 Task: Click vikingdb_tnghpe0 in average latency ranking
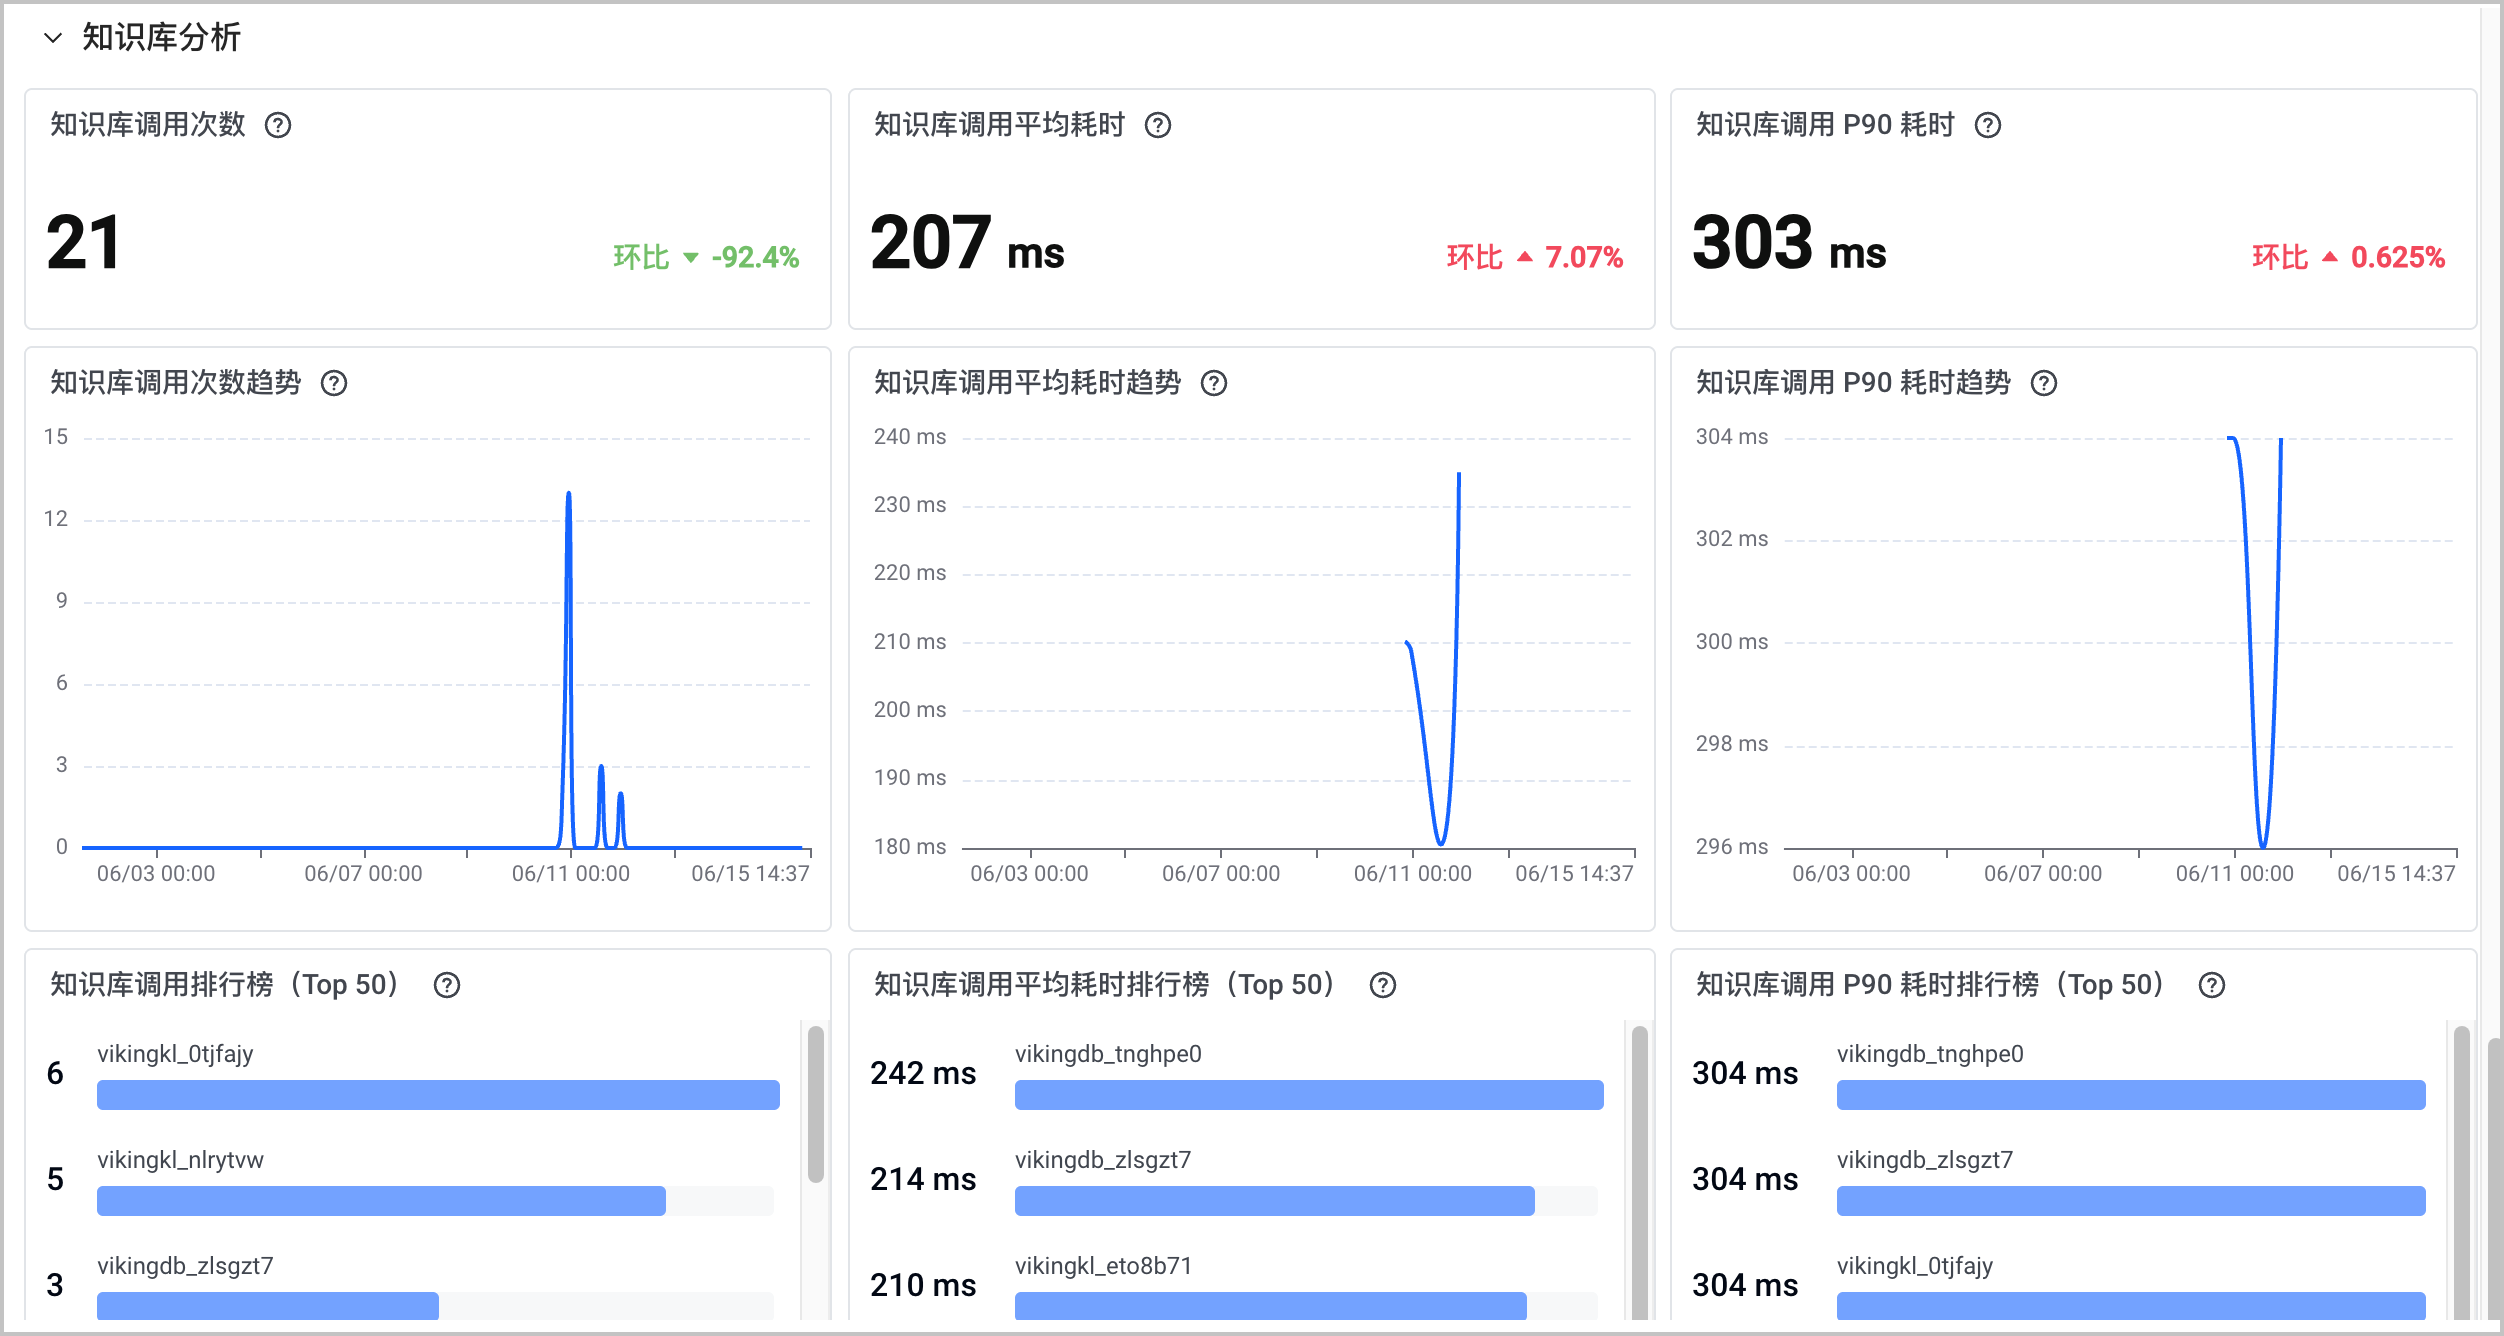pyautogui.click(x=1108, y=1054)
